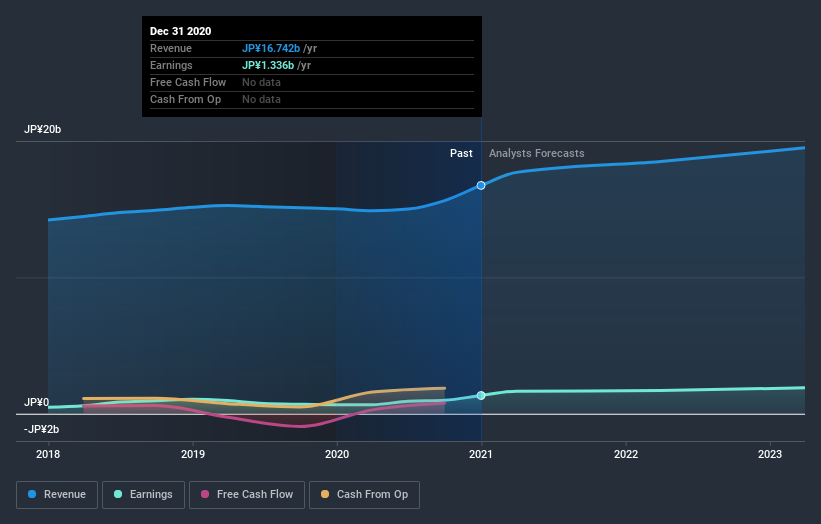Viewport: 821px width, 524px height.
Task: Click the JP¥20b y-axis label
Action: tap(42, 129)
